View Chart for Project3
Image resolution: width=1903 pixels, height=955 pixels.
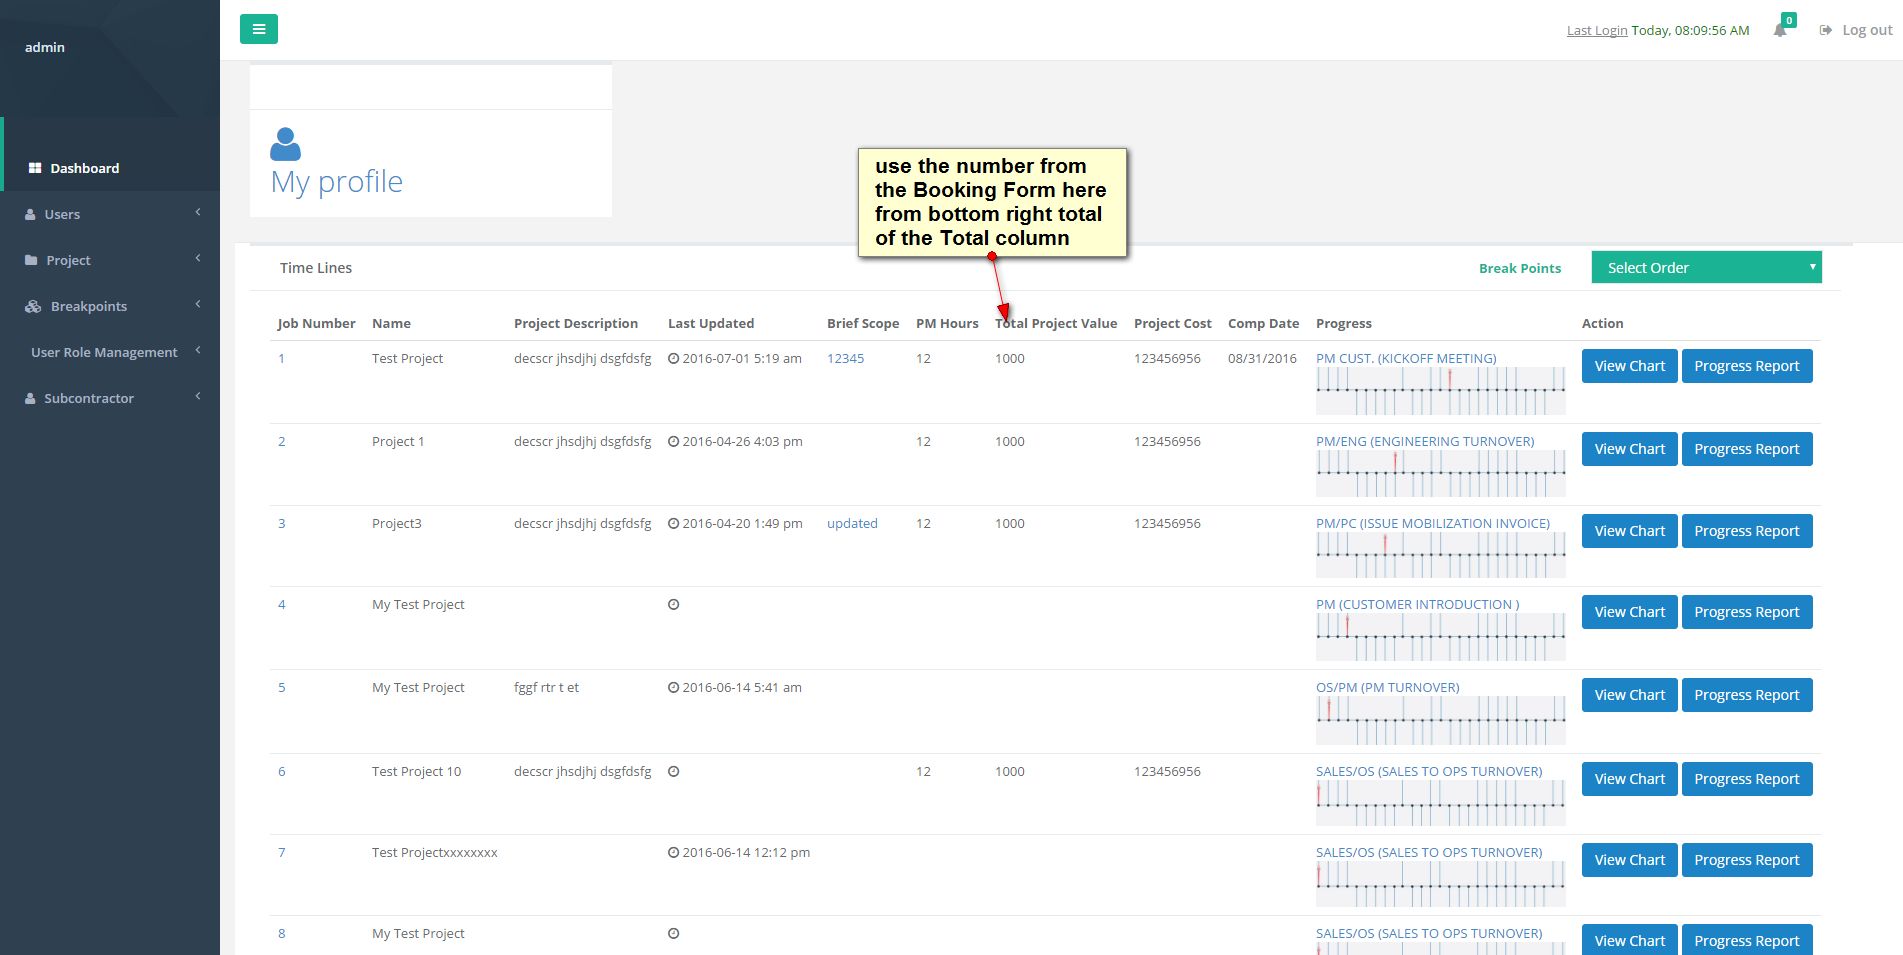click(x=1630, y=531)
